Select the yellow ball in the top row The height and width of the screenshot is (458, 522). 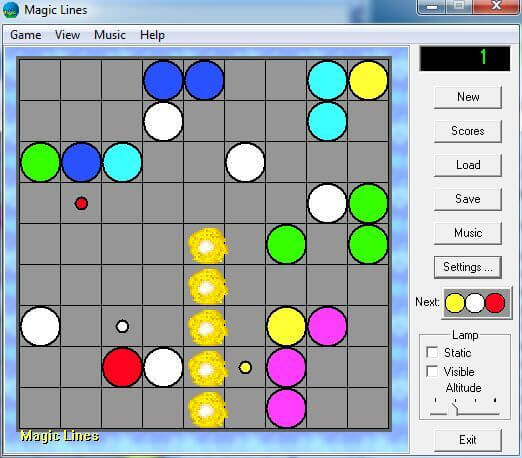coord(368,80)
